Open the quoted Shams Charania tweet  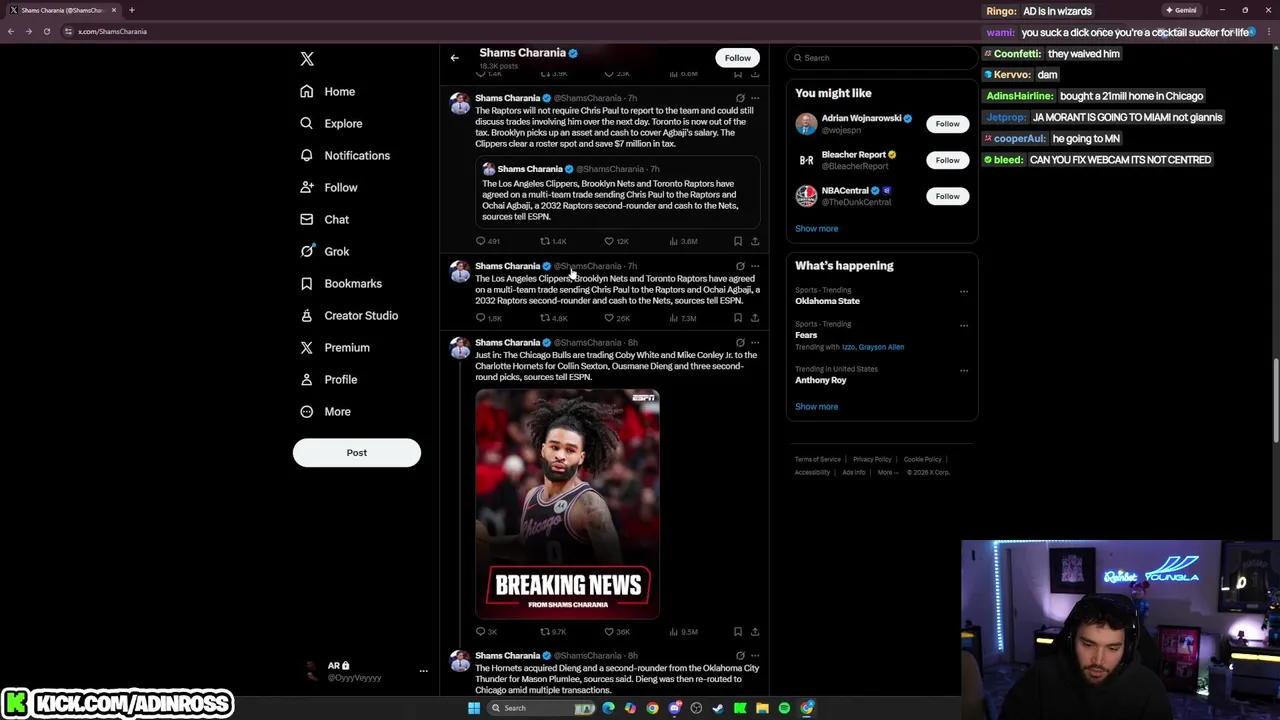[x=618, y=194]
